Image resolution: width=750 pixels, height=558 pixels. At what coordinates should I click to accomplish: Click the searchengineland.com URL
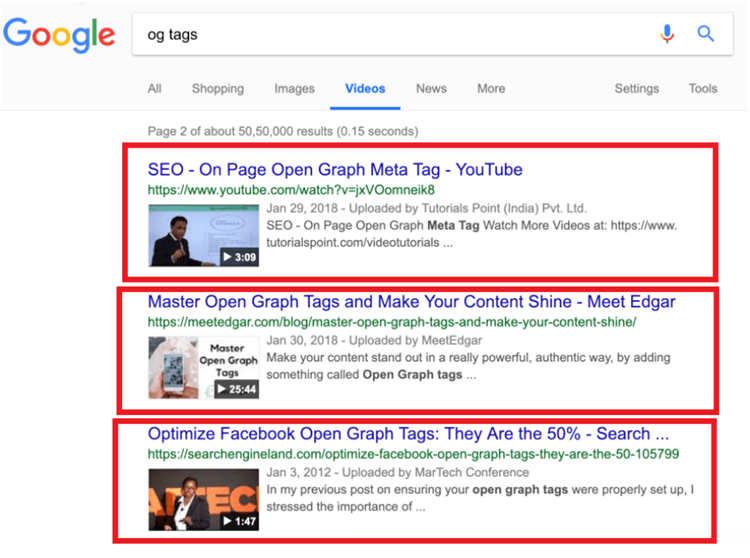click(413, 454)
